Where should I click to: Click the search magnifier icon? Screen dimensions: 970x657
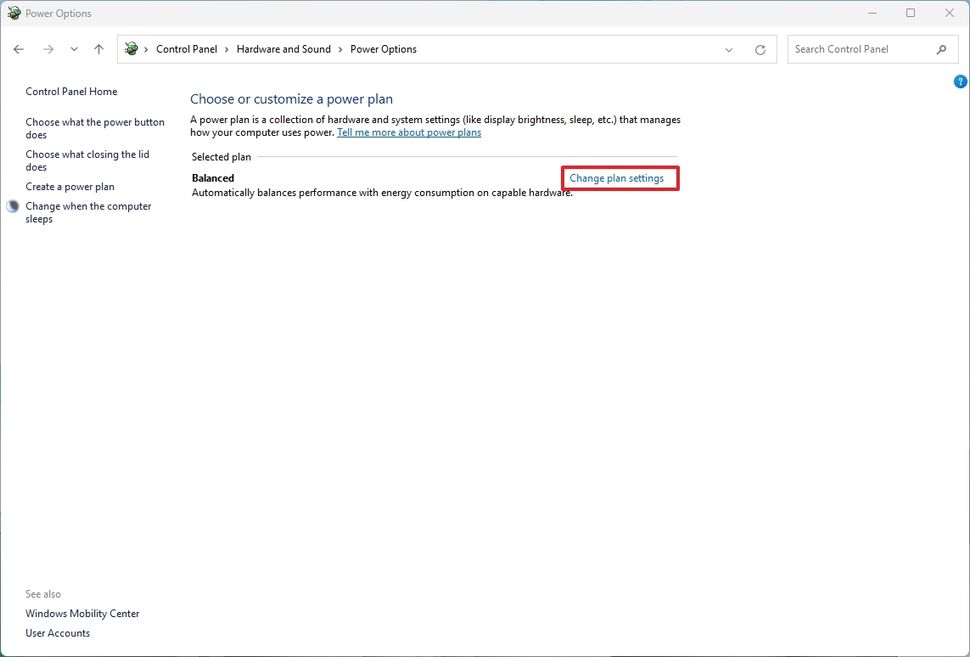(941, 48)
